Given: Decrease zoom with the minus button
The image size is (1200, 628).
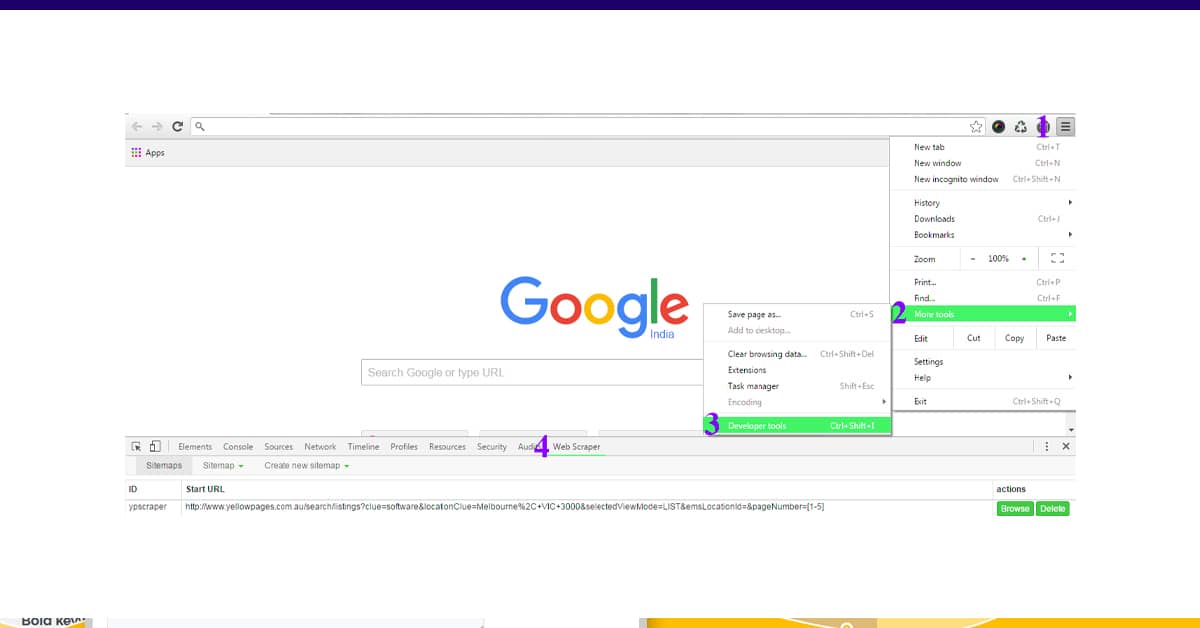Looking at the screenshot, I should [972, 259].
